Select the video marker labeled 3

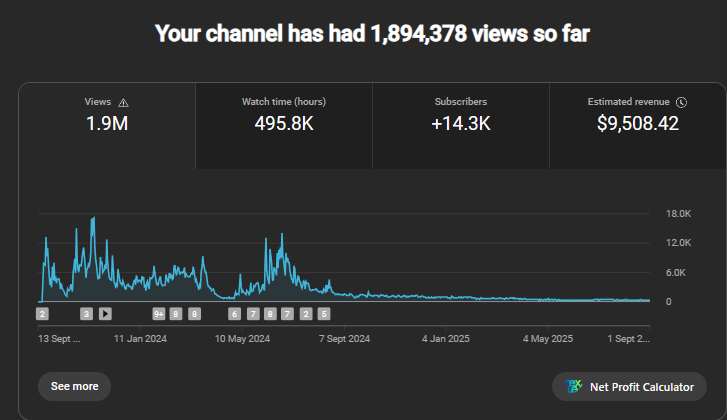[x=87, y=313]
